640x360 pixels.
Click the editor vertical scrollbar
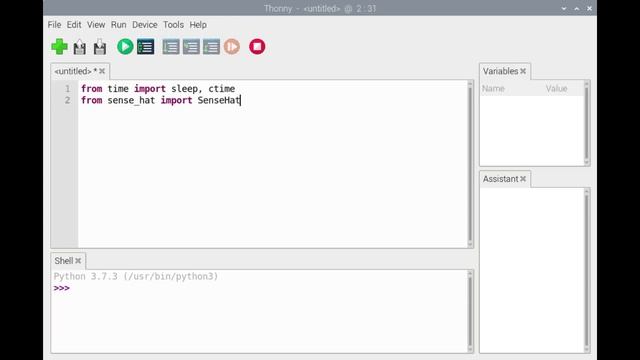click(x=470, y=164)
